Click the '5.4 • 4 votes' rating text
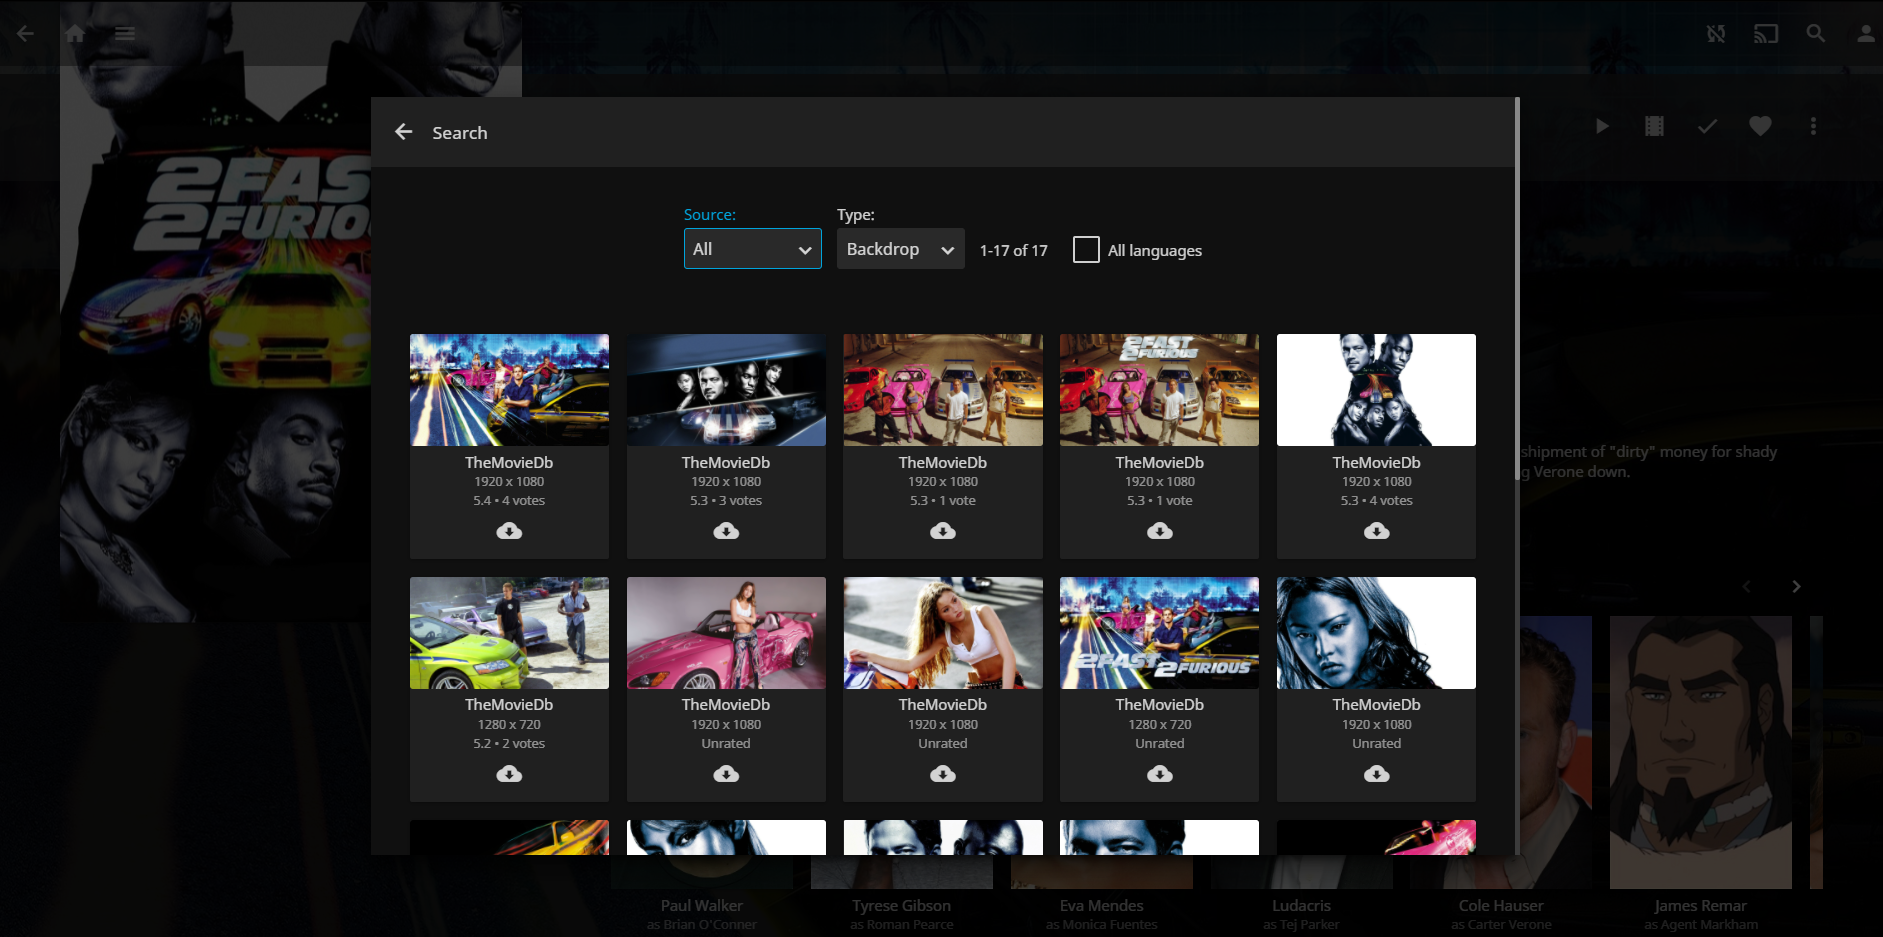 pos(509,500)
